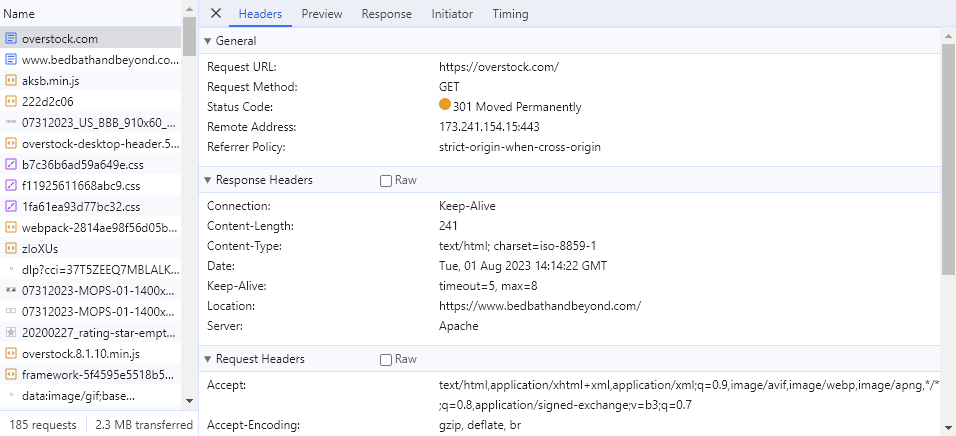Click the Request Method value GET
956x436 pixels.
[x=449, y=87]
